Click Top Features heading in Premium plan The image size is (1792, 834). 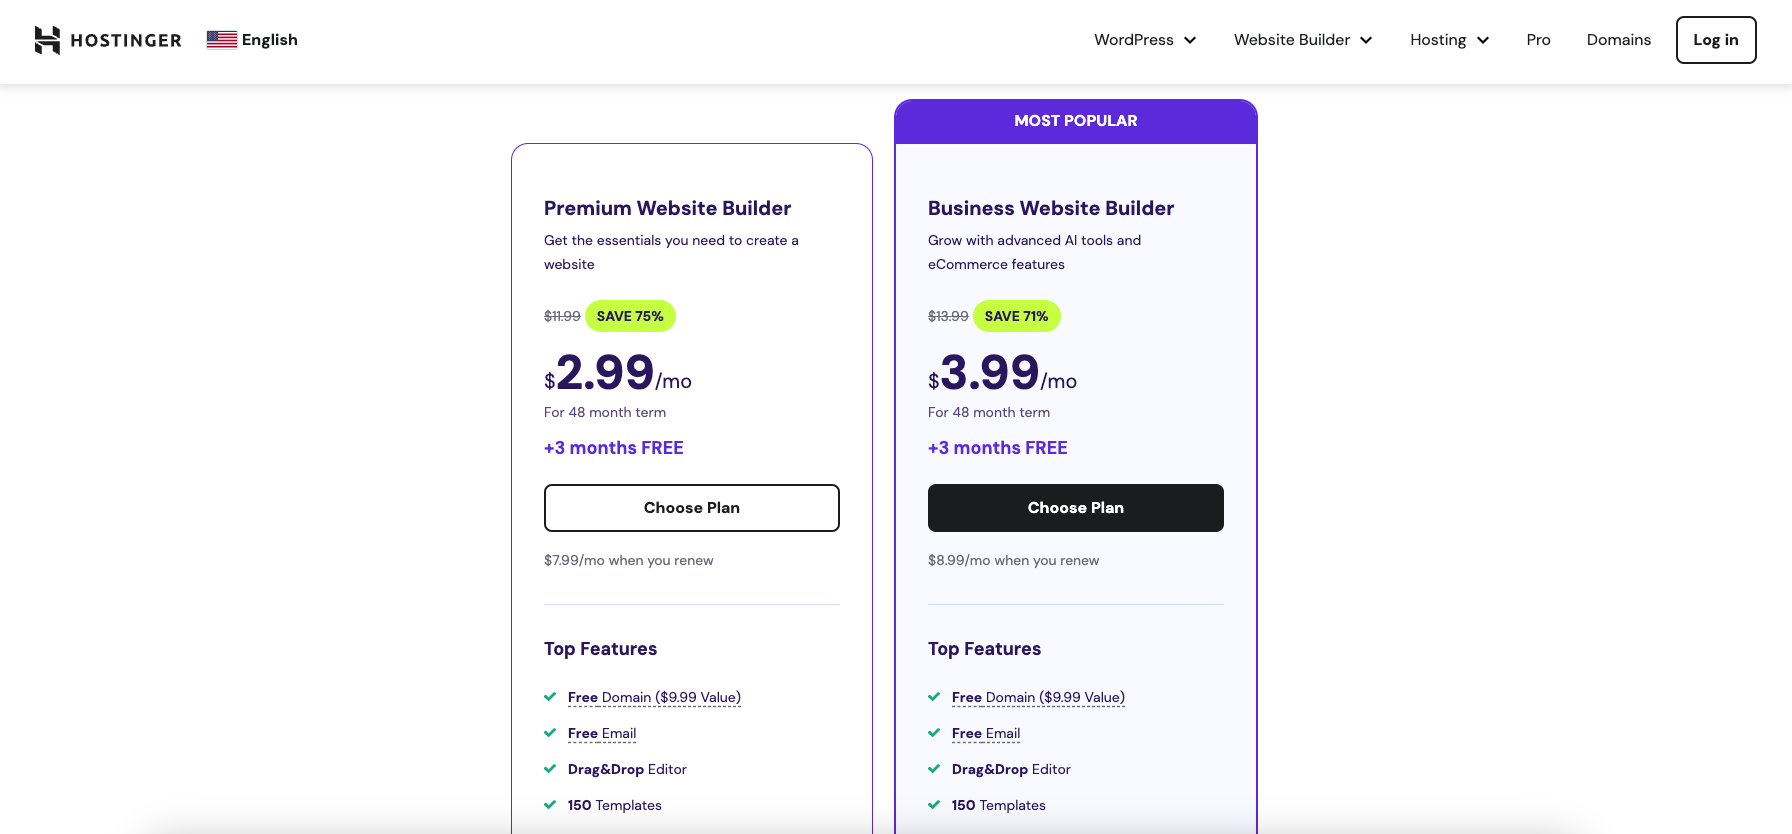pos(600,649)
